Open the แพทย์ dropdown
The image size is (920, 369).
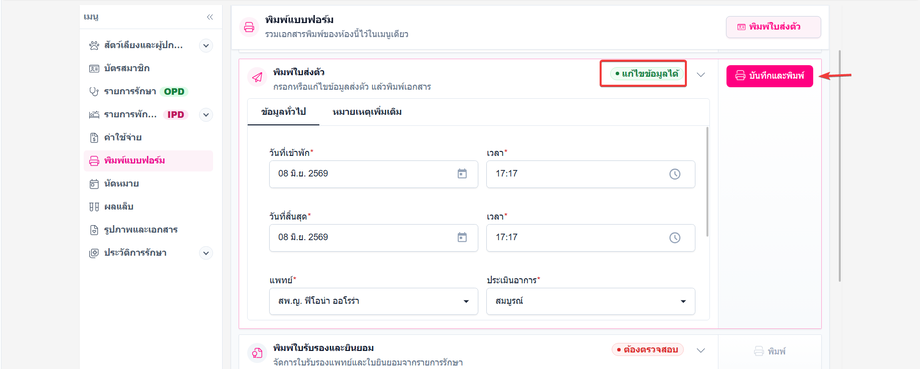click(x=374, y=301)
